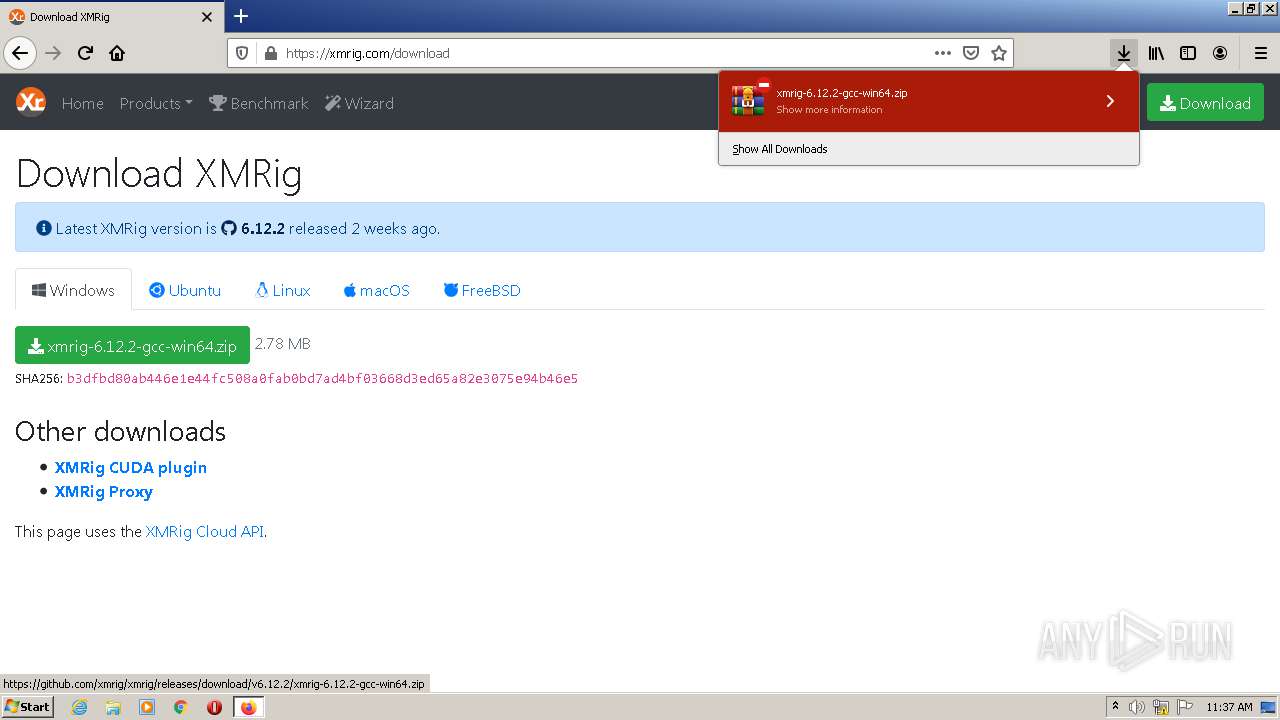1280x720 pixels.
Task: Switch to the macOS tab
Action: pos(376,290)
